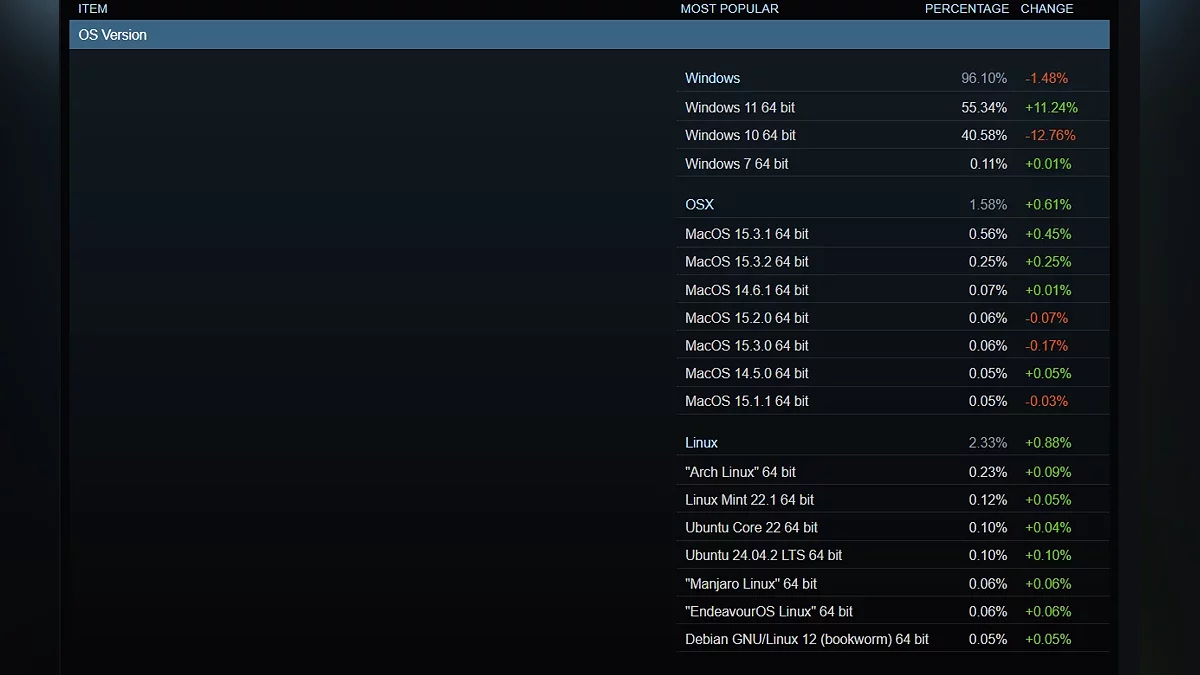
Task: Click the ITEM column header
Action: point(93,9)
